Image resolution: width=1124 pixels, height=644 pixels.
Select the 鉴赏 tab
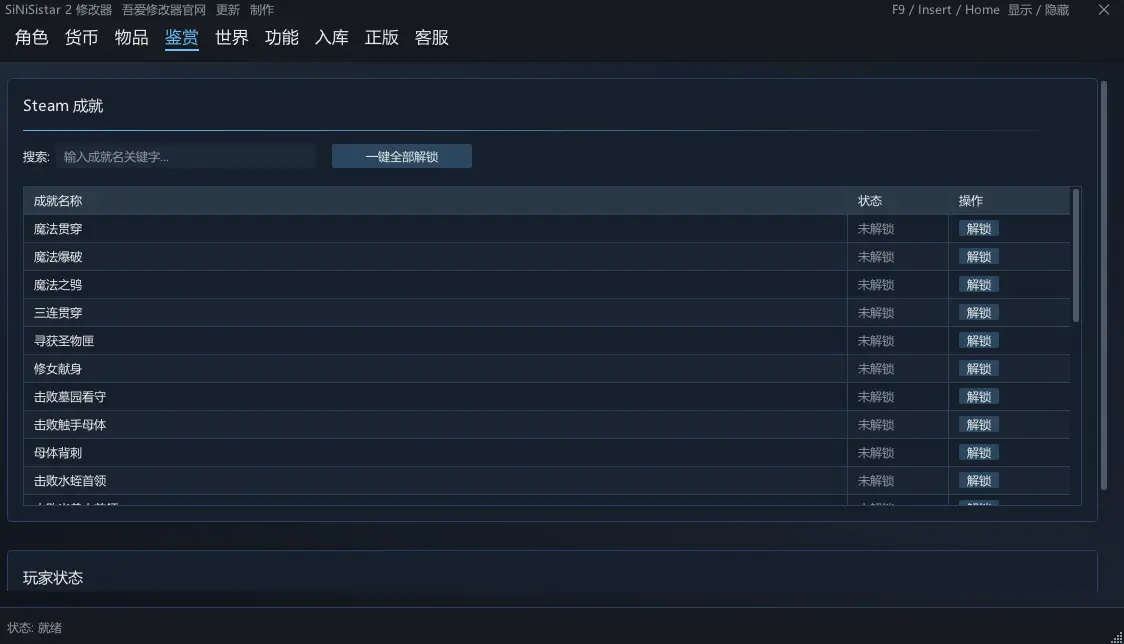click(181, 37)
